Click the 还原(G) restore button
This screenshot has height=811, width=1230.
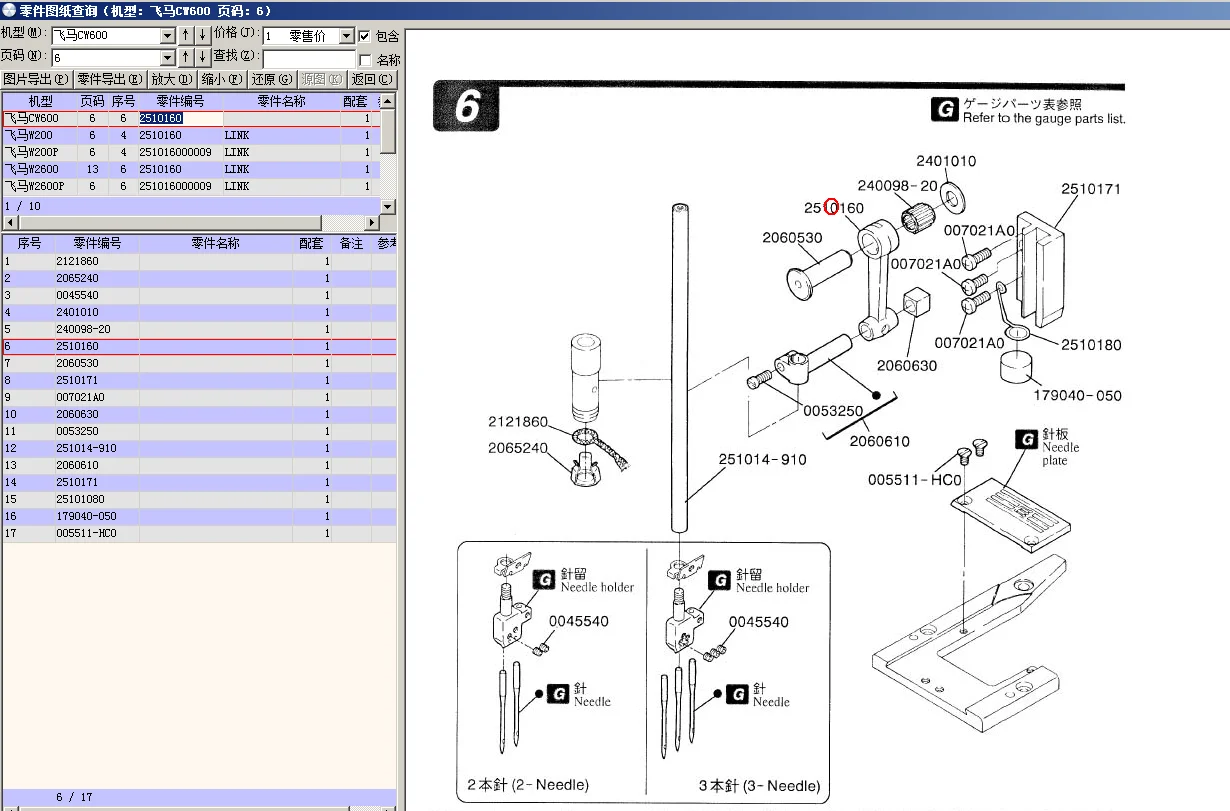pos(271,80)
